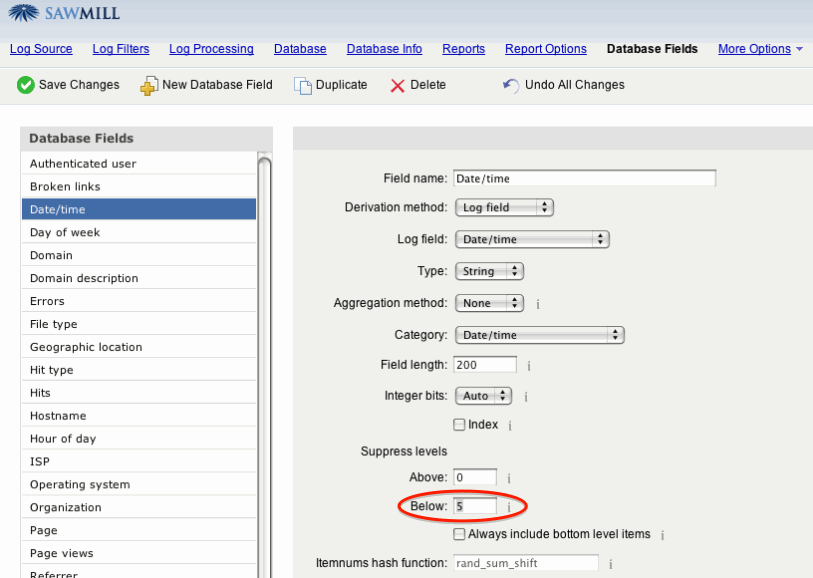Go to the Database Info page
813x578 pixels.
384,49
